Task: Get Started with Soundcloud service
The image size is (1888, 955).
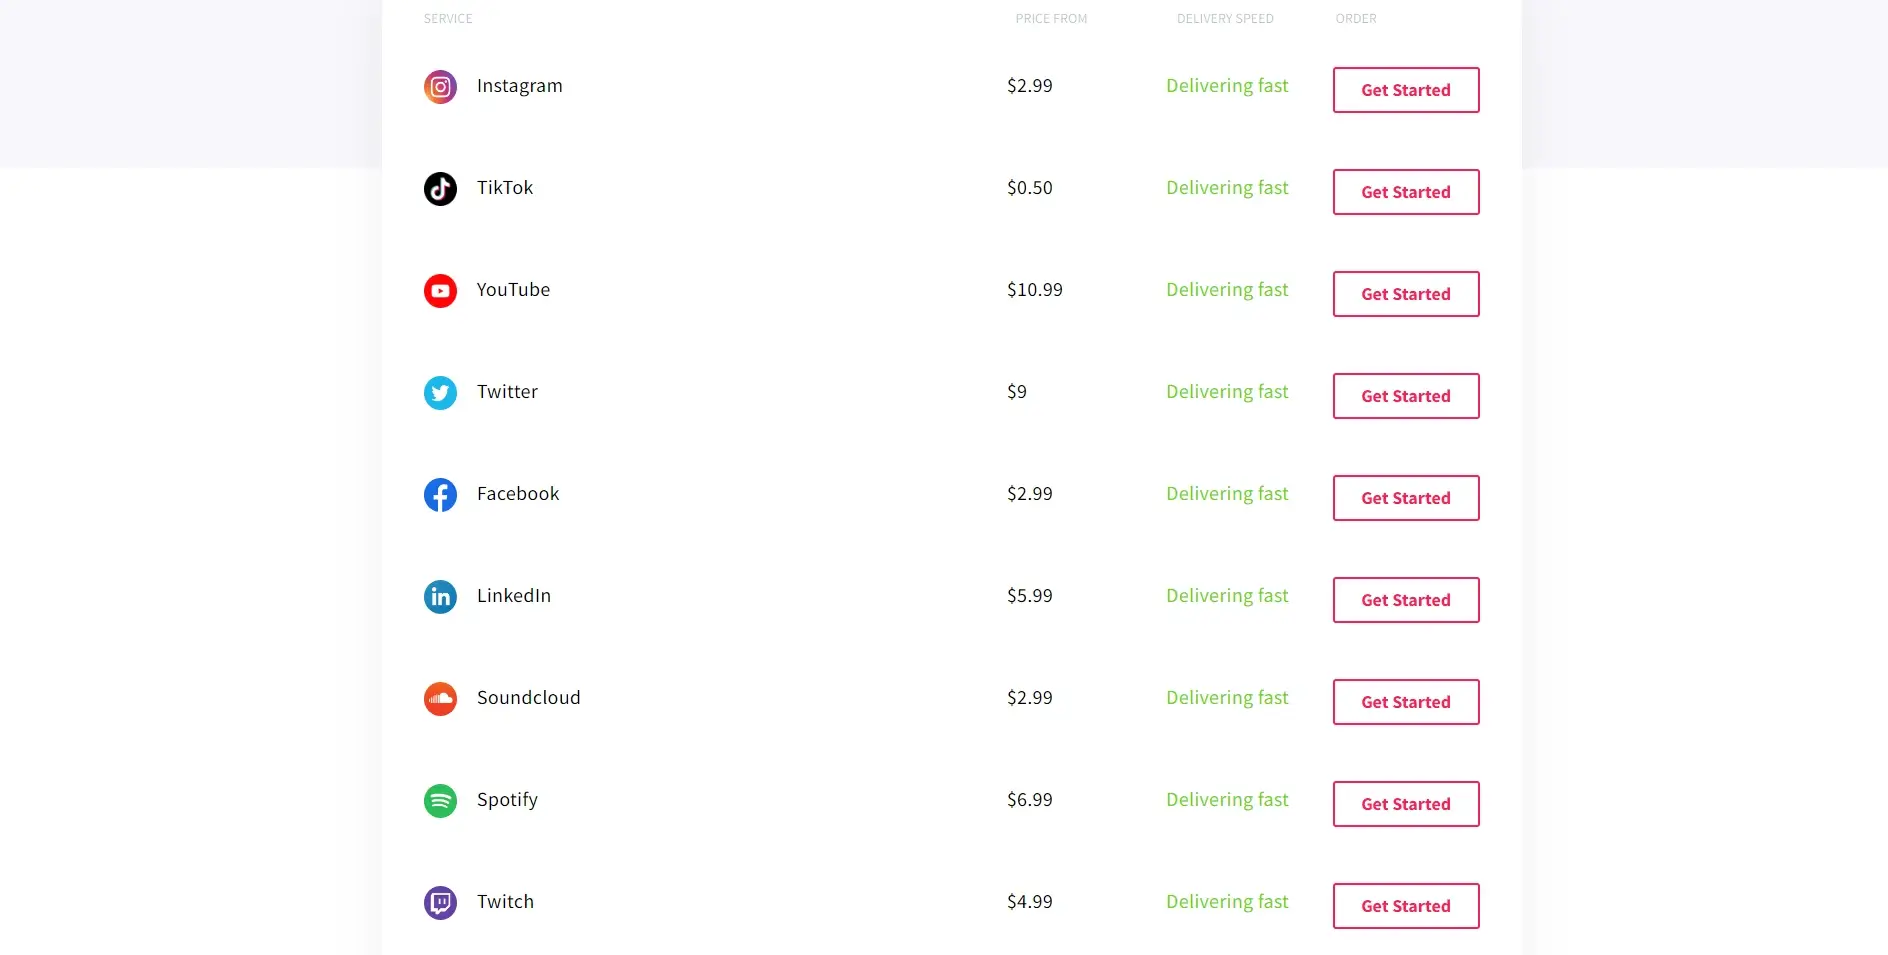Action: [1406, 702]
